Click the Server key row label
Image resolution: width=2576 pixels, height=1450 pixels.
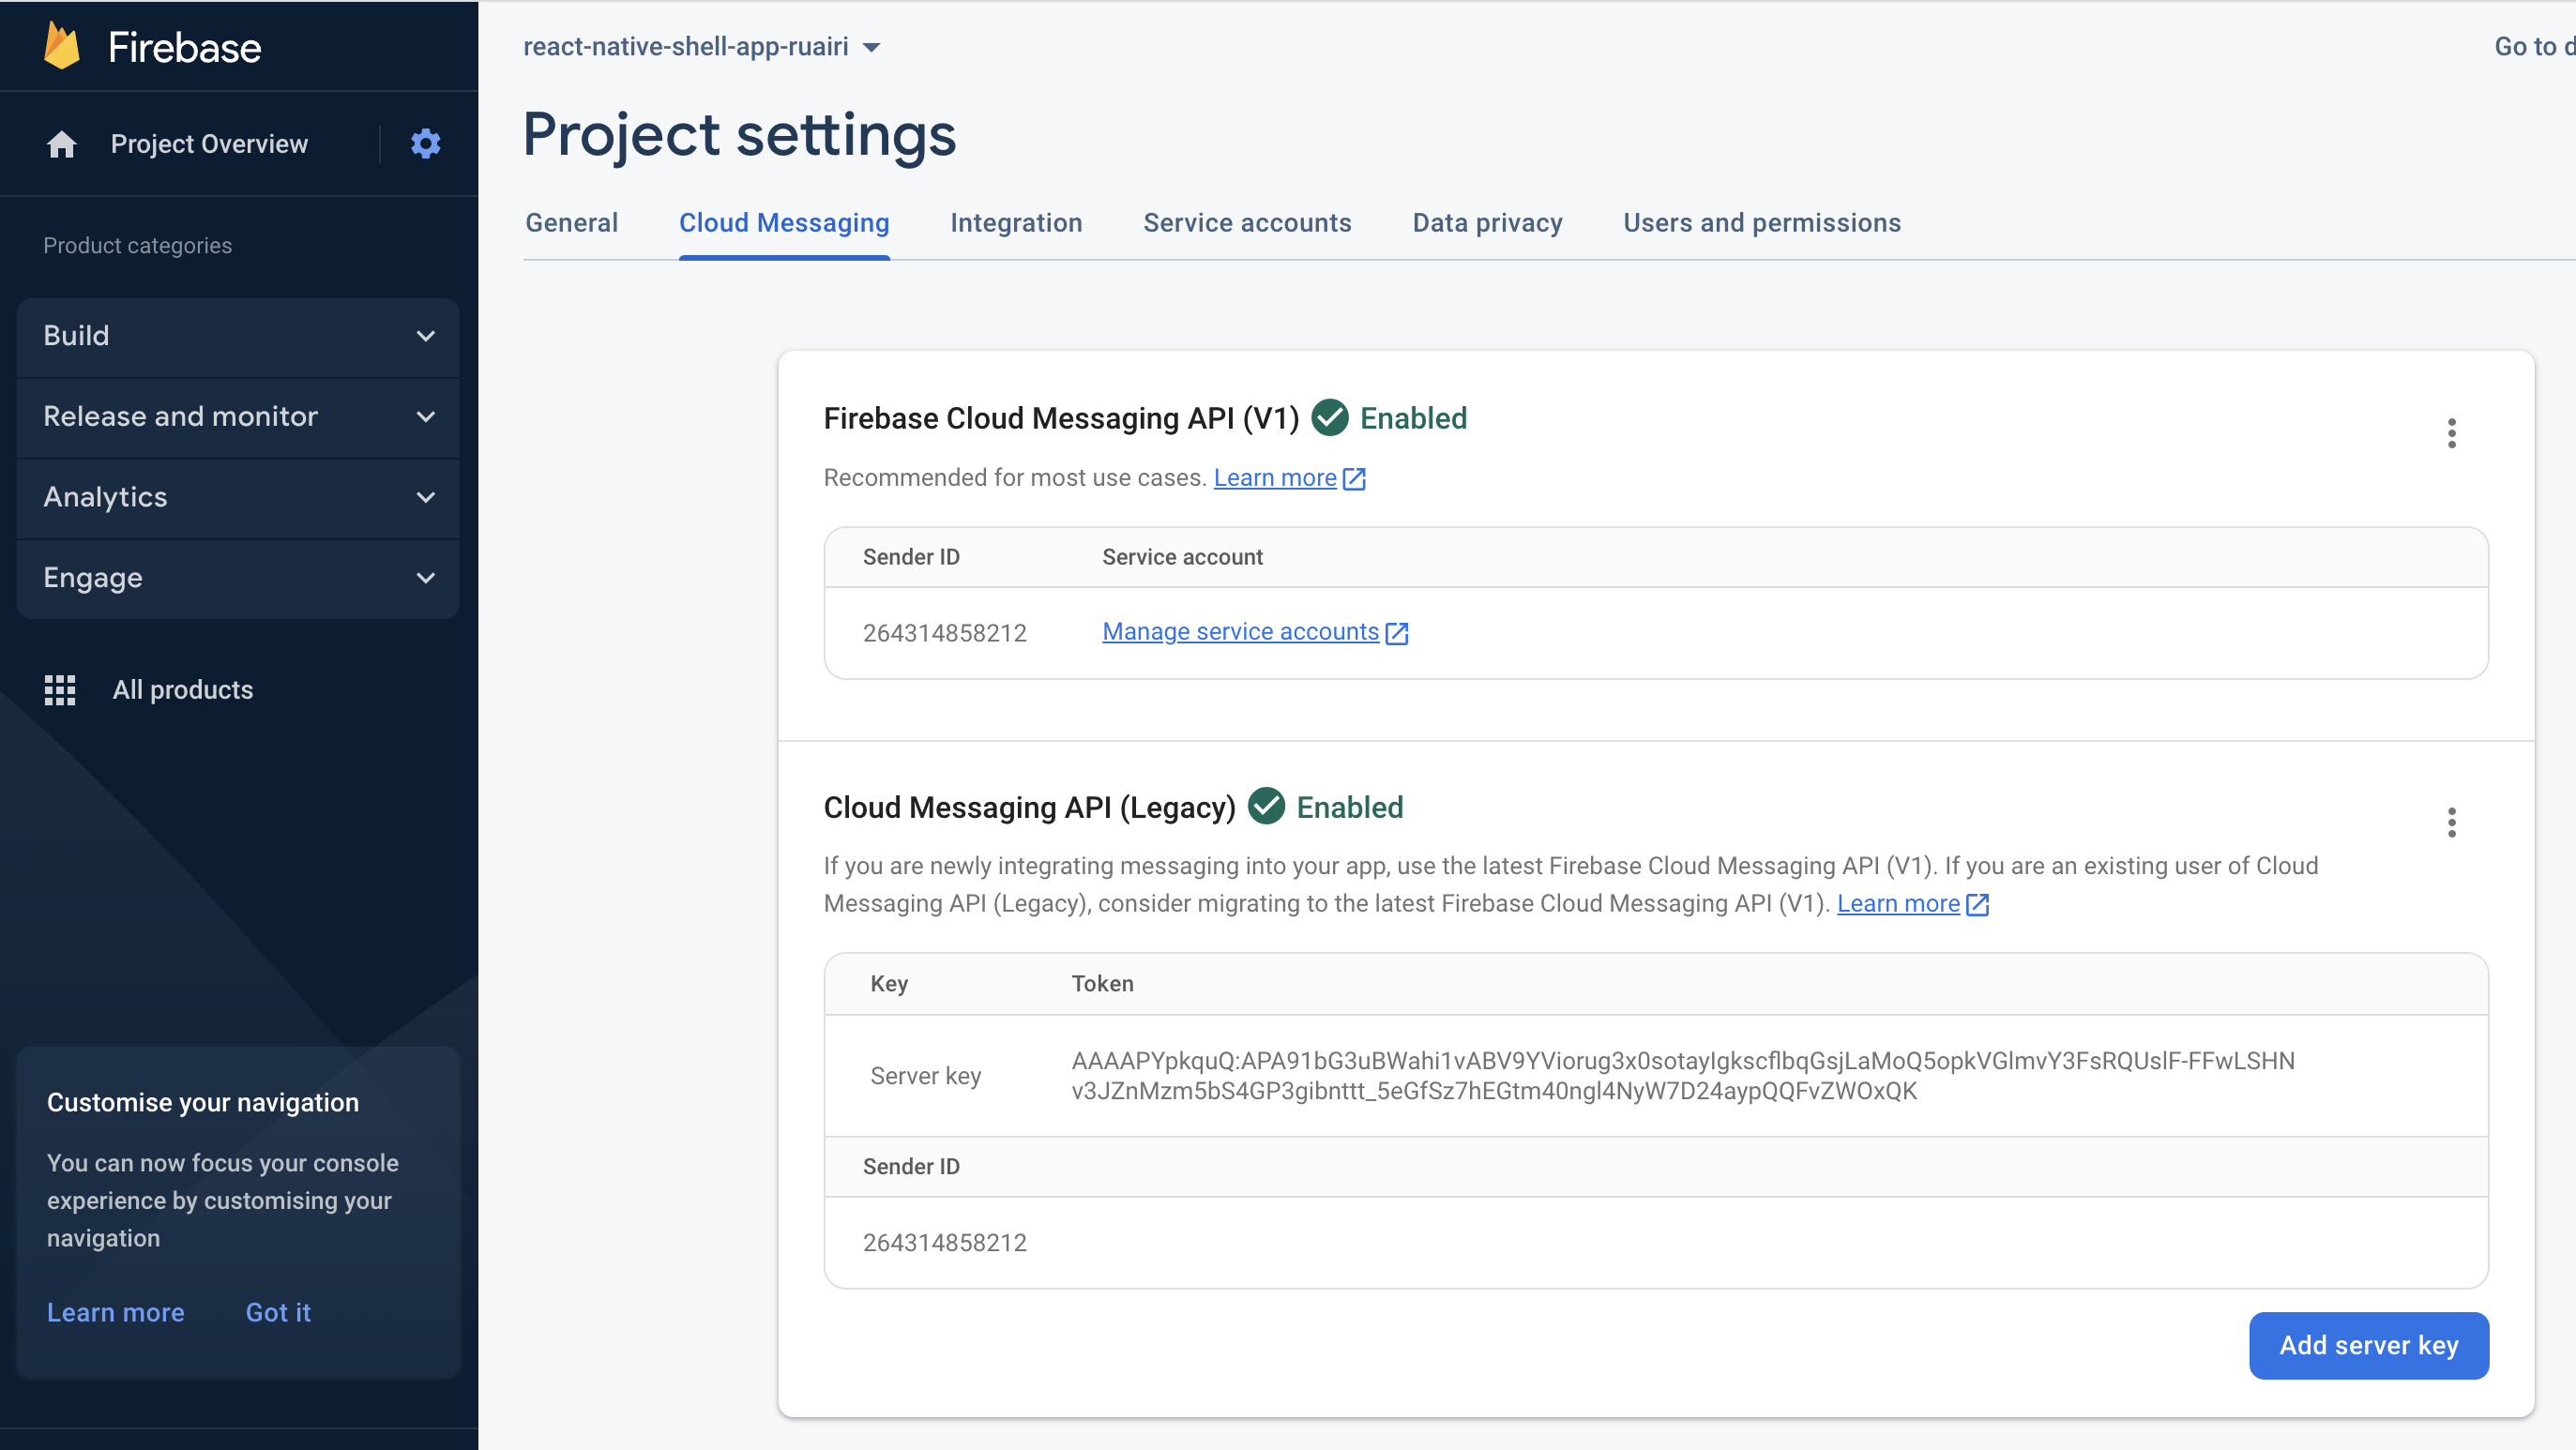(x=926, y=1076)
